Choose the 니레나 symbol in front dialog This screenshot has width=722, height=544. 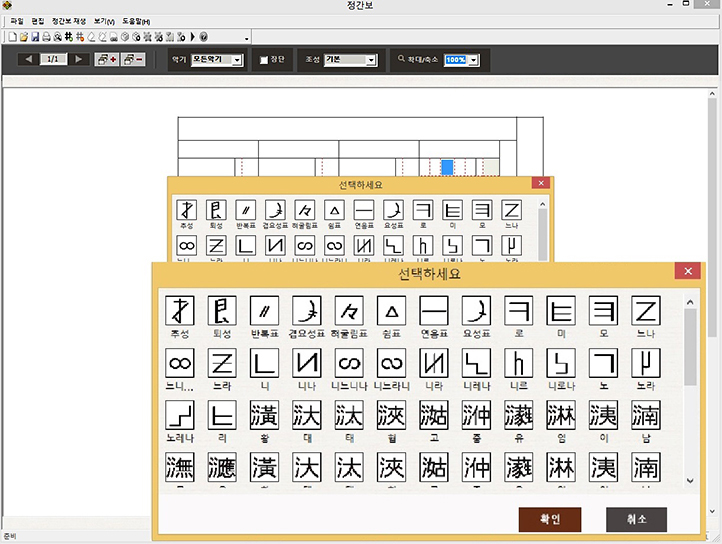pos(476,363)
